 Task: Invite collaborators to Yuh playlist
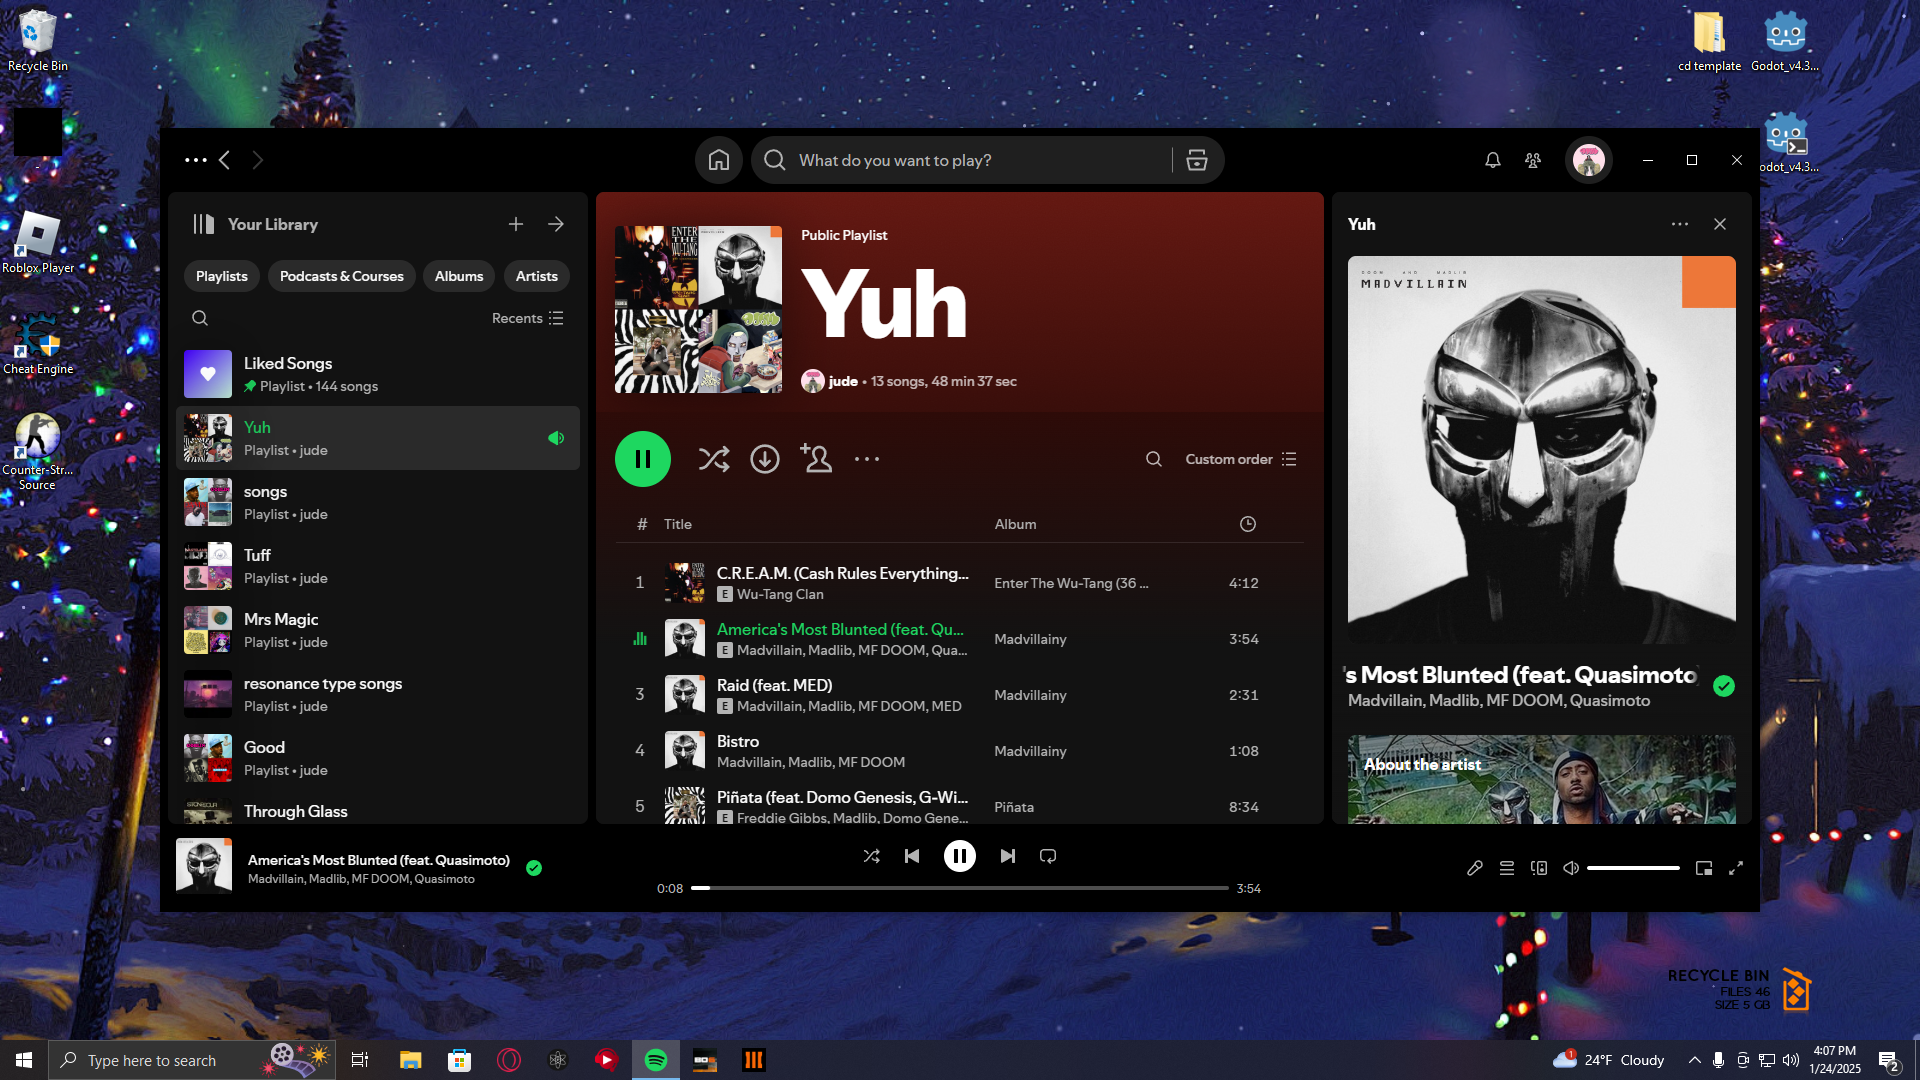[x=816, y=459]
